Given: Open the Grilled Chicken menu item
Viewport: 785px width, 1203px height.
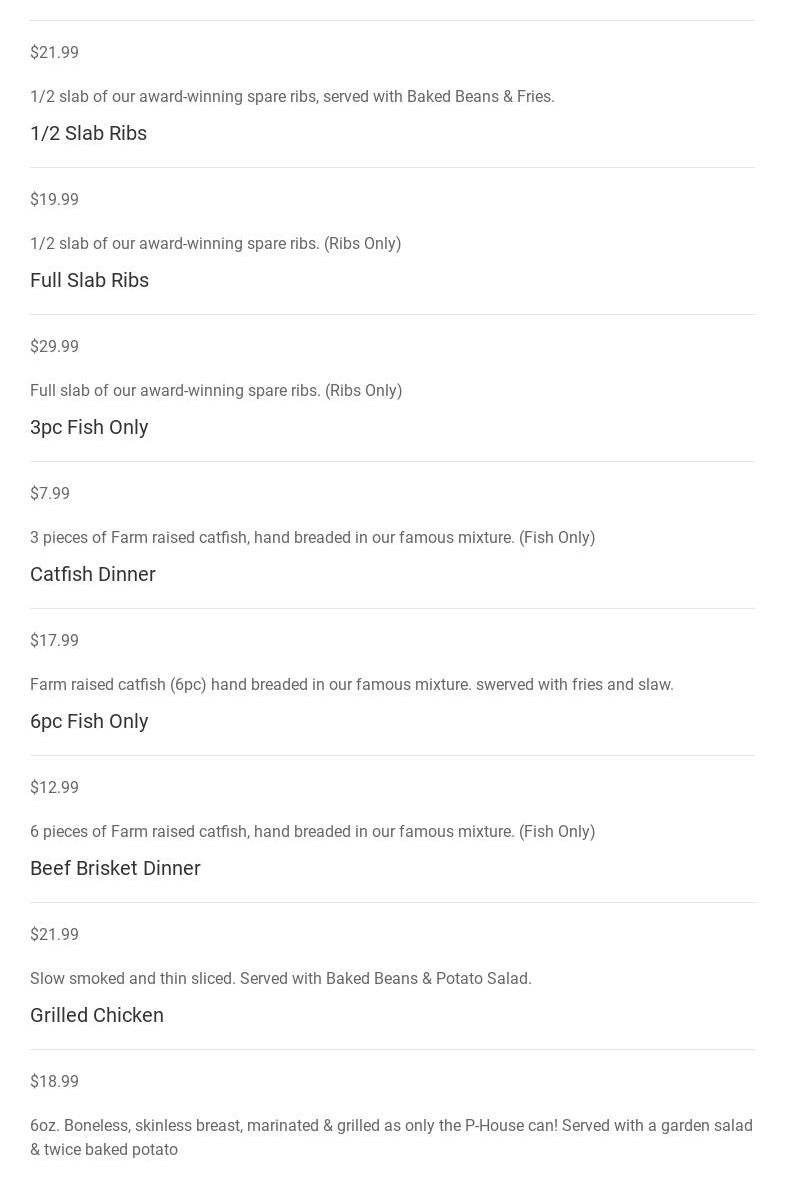Looking at the screenshot, I should tap(97, 1015).
